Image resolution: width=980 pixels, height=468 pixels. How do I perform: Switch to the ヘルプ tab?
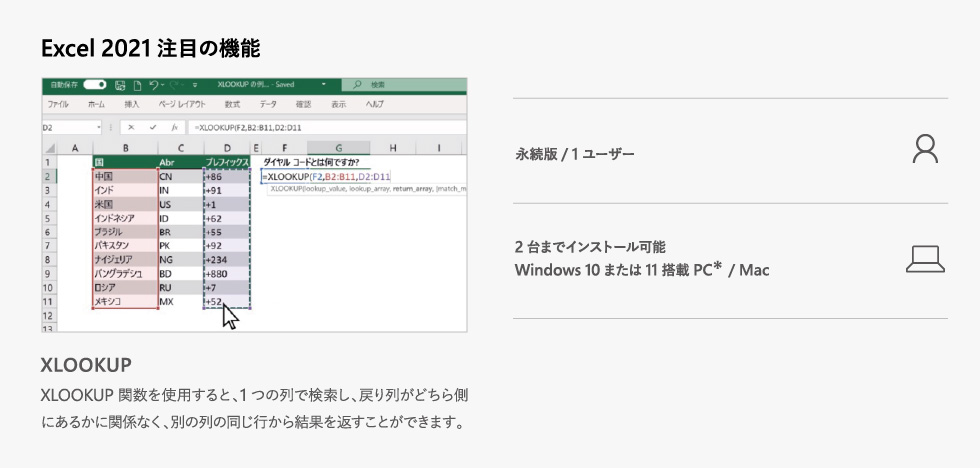[x=374, y=104]
